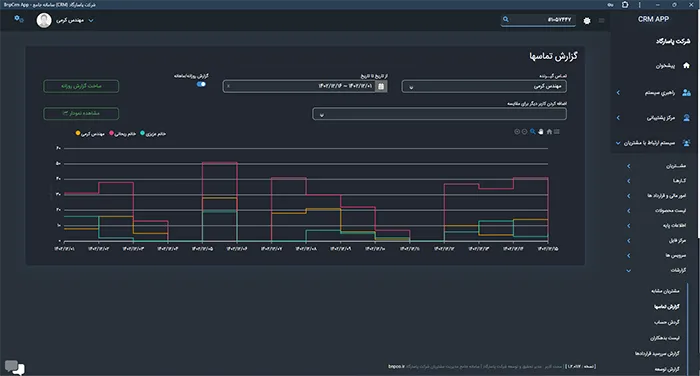Click the green مشاهده نمودار button
The width and height of the screenshot is (700, 376).
tap(81, 113)
